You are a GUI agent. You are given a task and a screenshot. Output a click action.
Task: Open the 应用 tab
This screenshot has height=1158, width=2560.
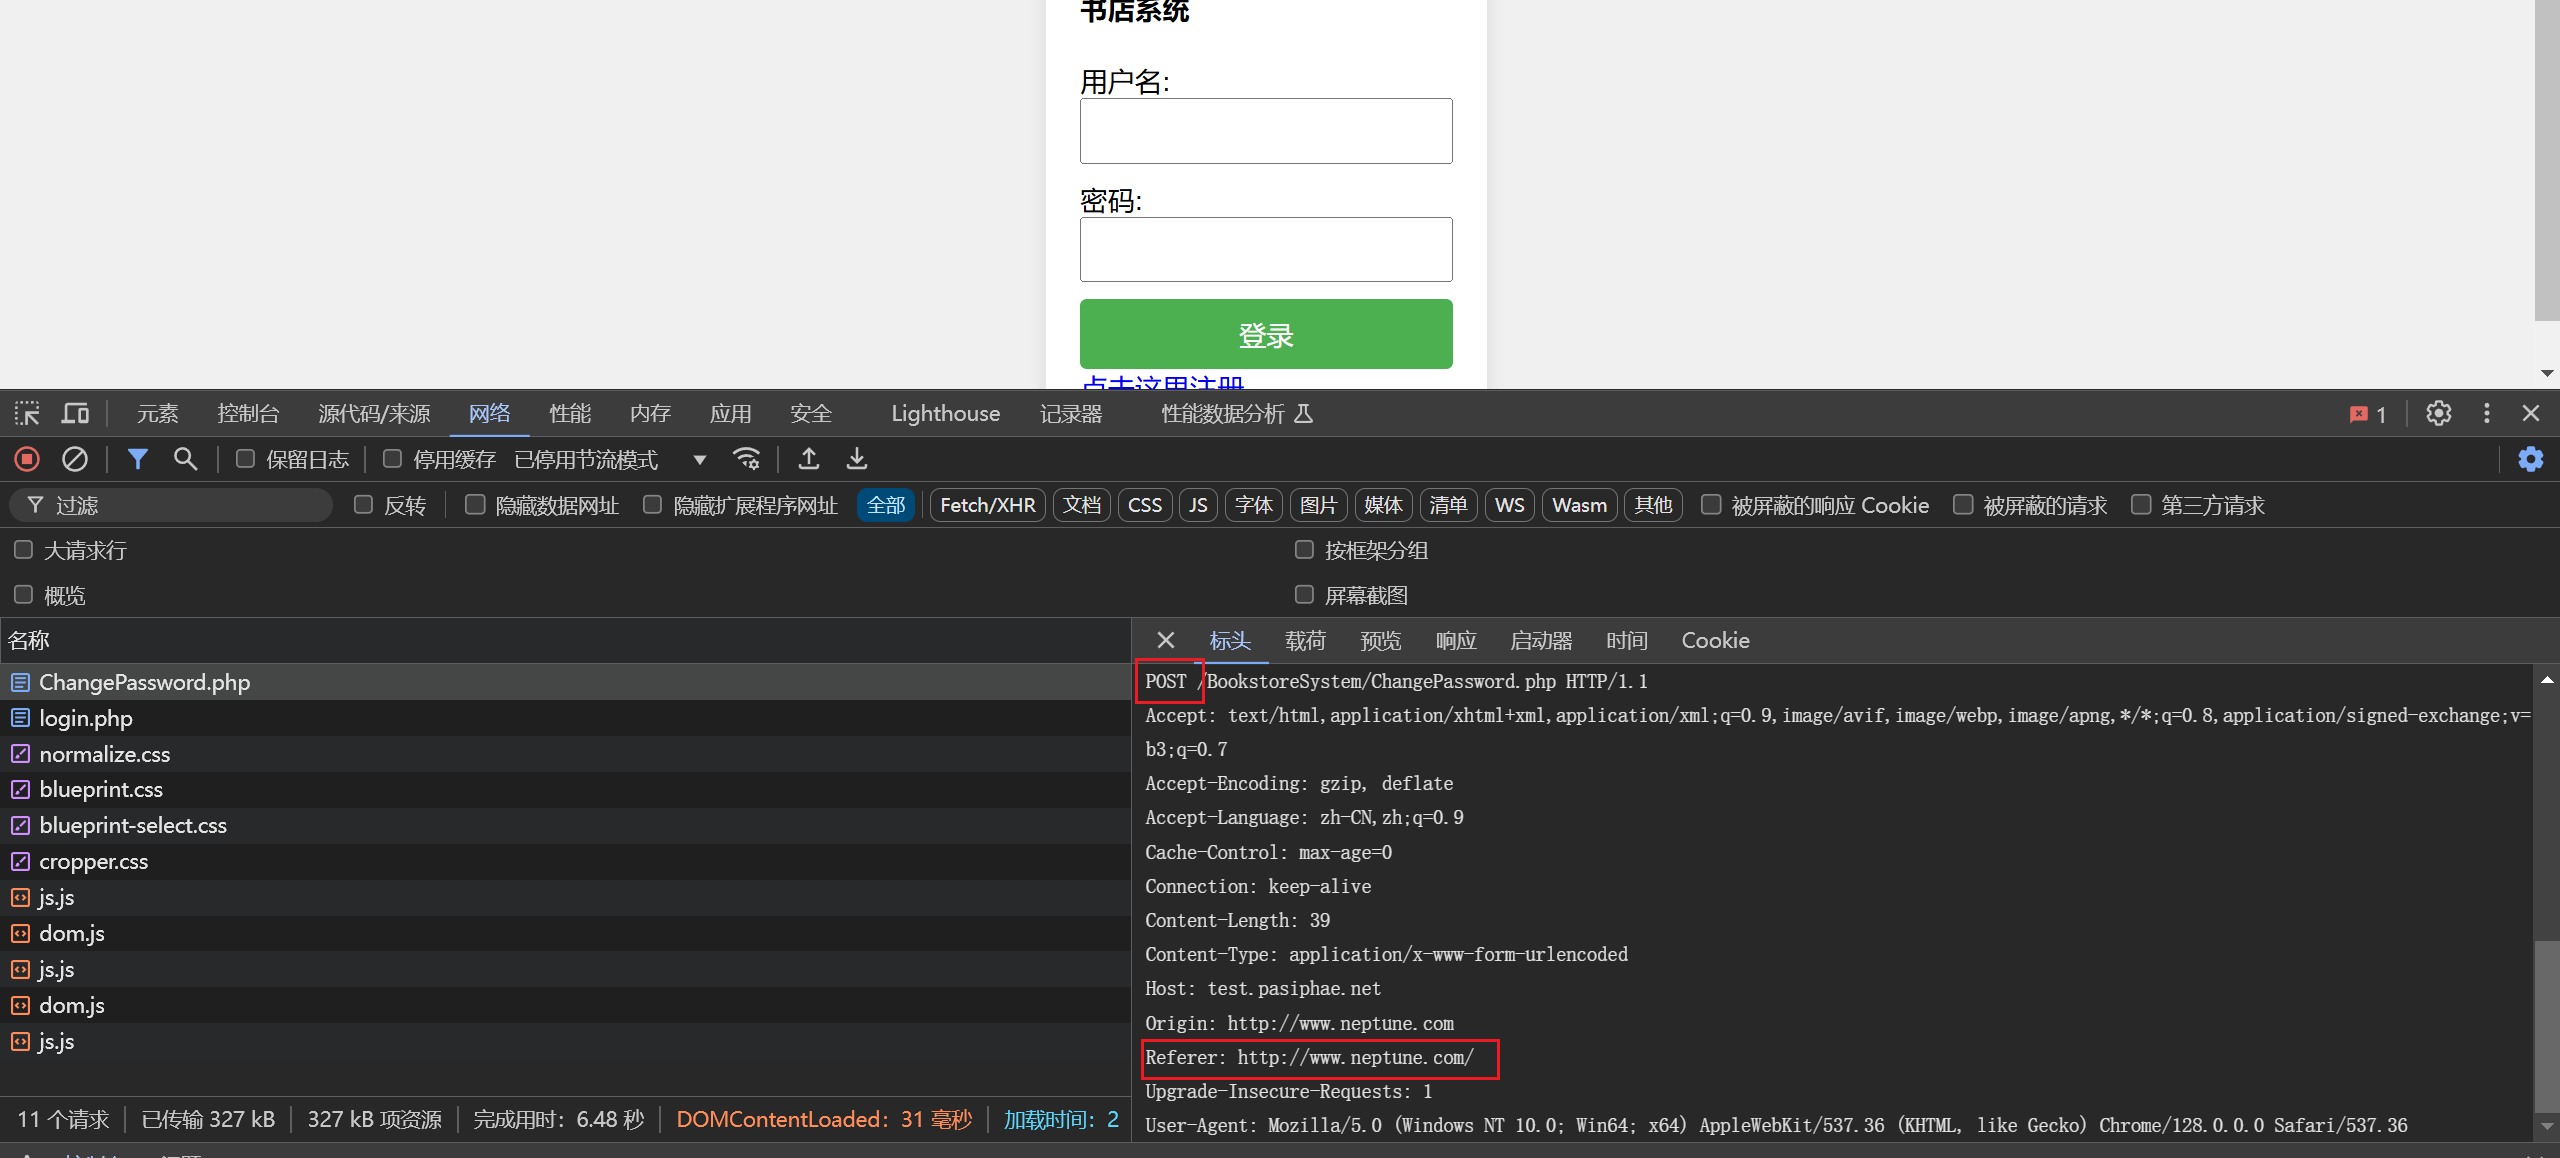click(730, 414)
